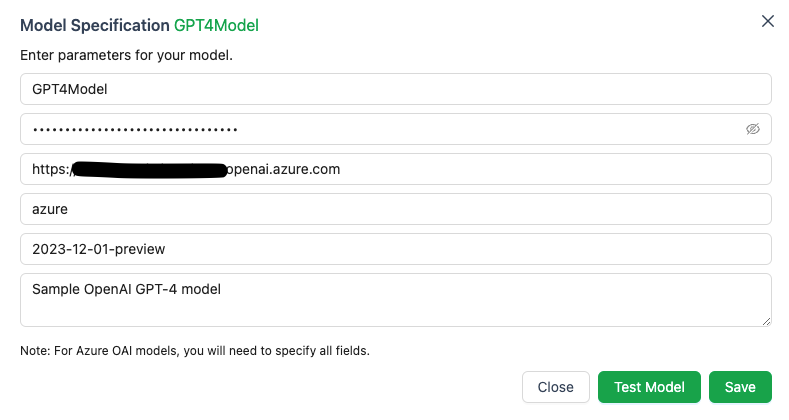This screenshot has width=789, height=420.
Task: Save the model specification
Action: 740,387
